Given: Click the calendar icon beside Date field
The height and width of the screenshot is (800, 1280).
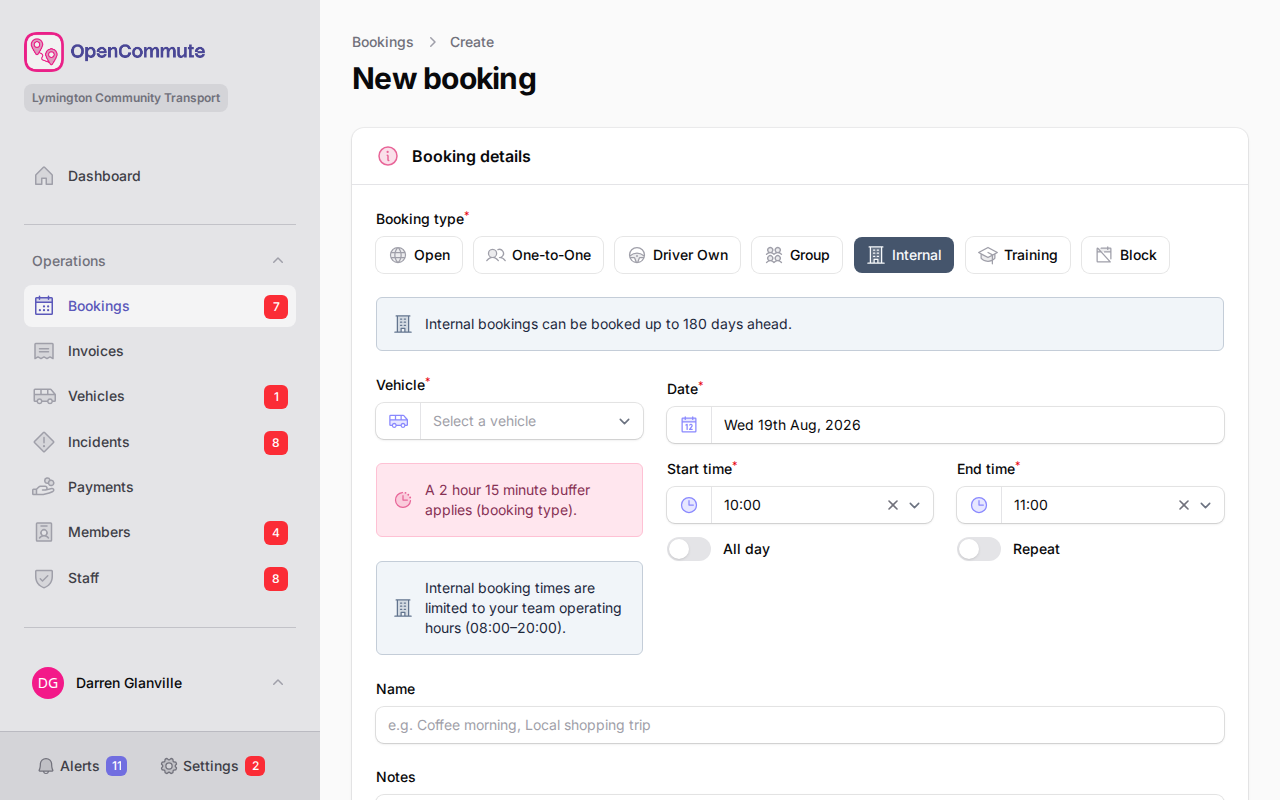Looking at the screenshot, I should [x=689, y=425].
